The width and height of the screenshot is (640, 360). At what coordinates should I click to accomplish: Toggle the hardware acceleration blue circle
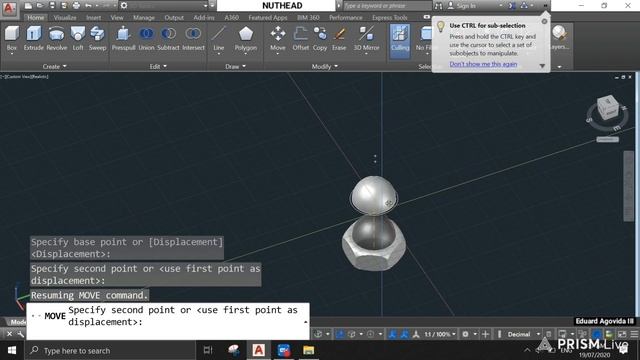597,334
